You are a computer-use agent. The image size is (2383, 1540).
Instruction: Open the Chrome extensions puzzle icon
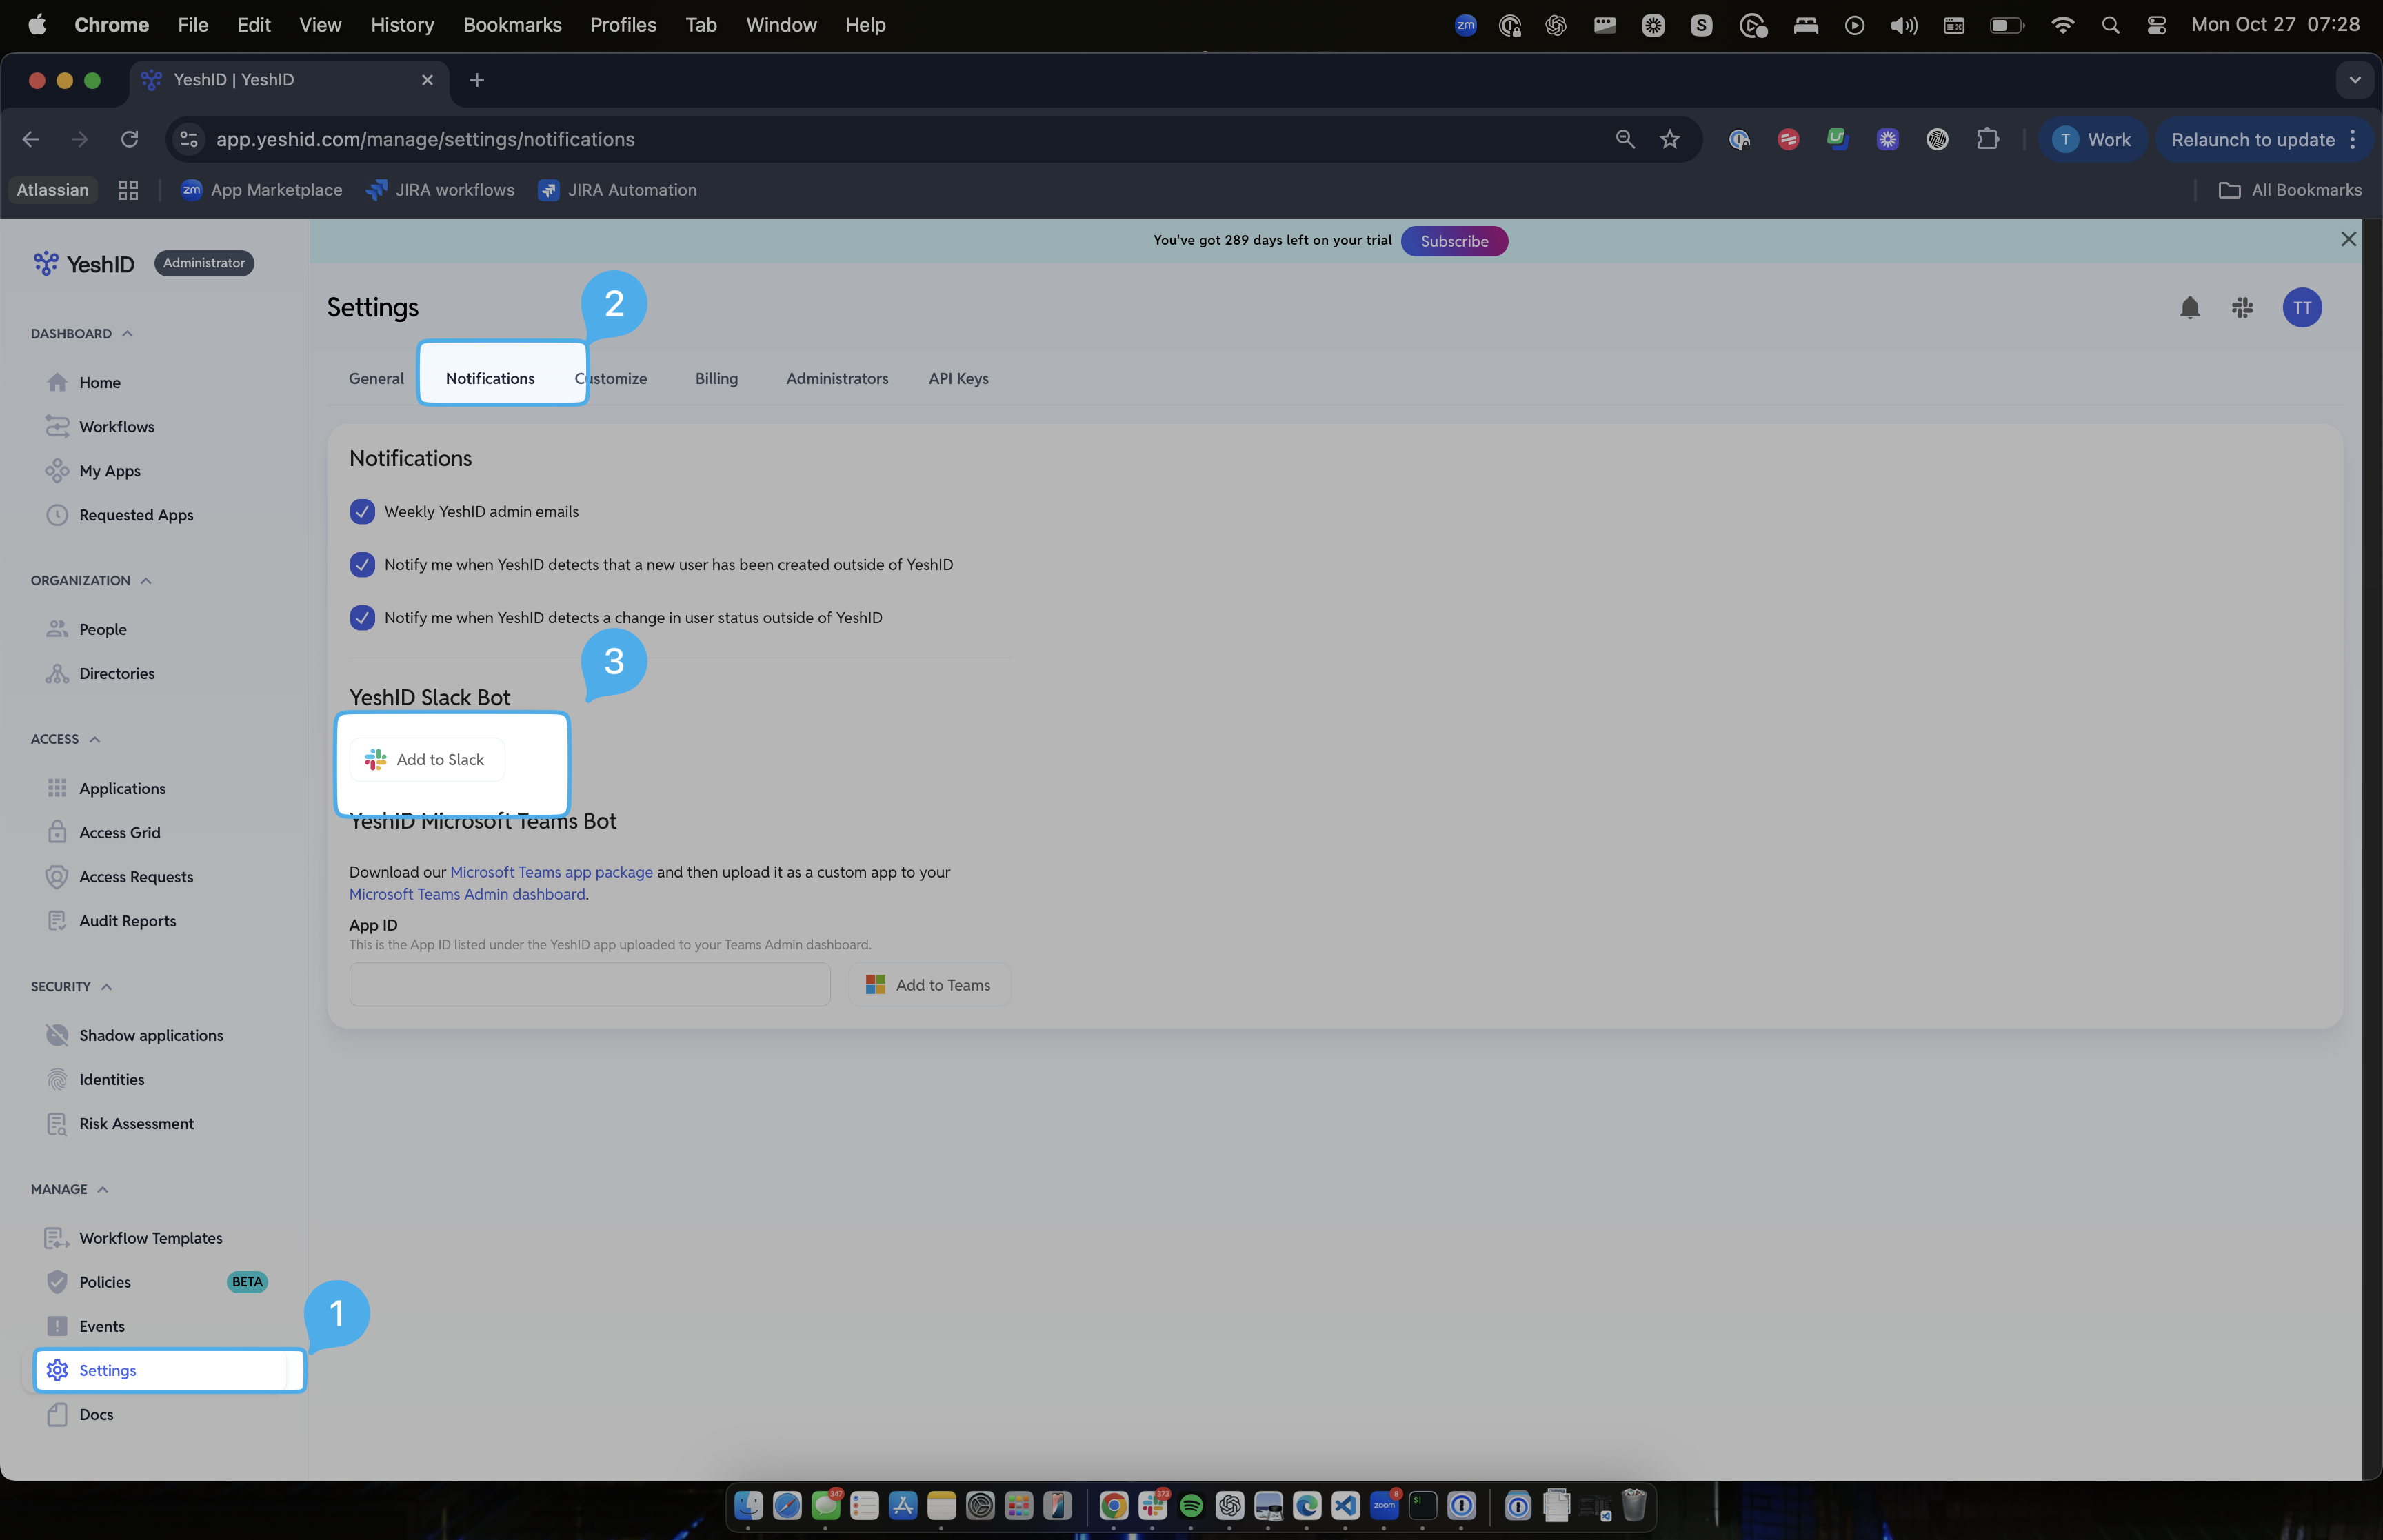pyautogui.click(x=1987, y=139)
